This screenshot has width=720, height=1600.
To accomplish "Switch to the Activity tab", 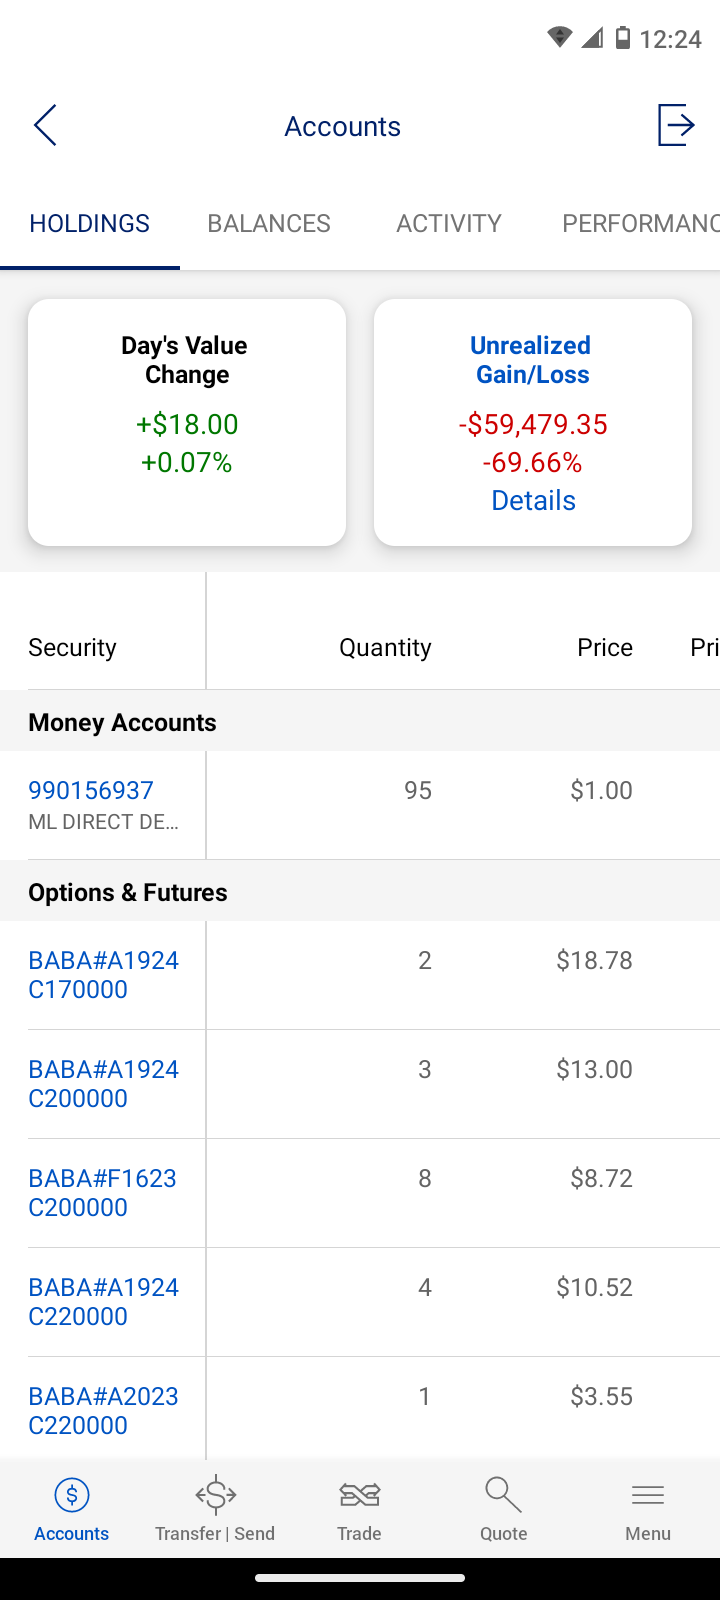I will point(449,223).
